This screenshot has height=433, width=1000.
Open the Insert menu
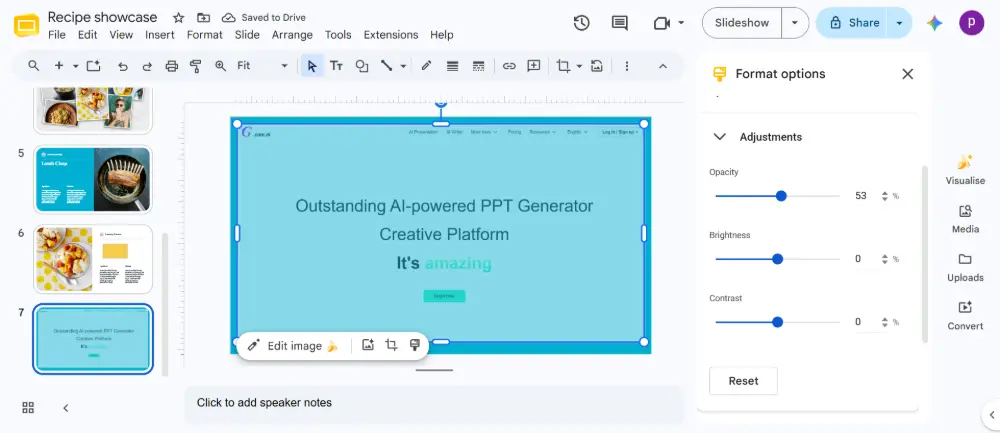[x=159, y=35]
